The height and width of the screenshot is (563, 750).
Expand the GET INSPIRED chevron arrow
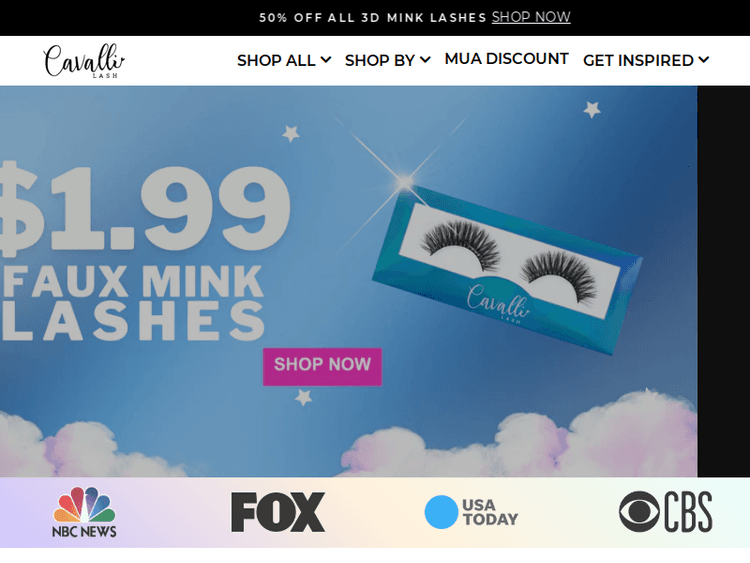point(704,60)
